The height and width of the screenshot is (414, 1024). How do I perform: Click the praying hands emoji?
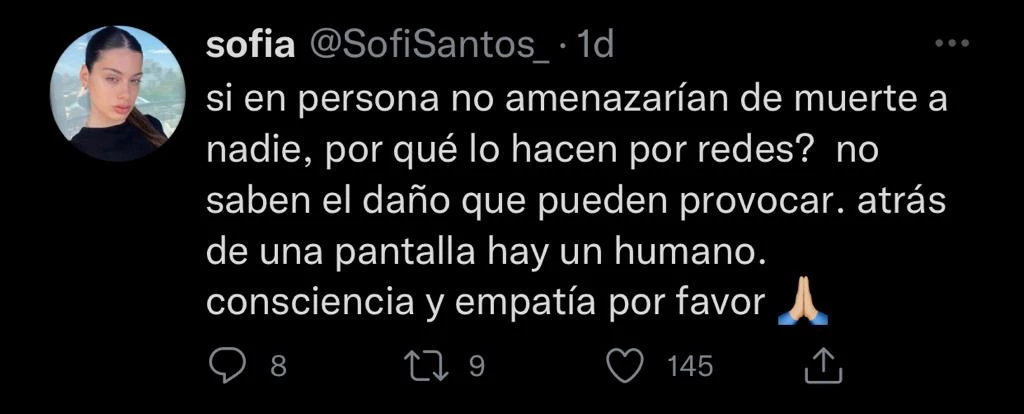pyautogui.click(x=803, y=304)
